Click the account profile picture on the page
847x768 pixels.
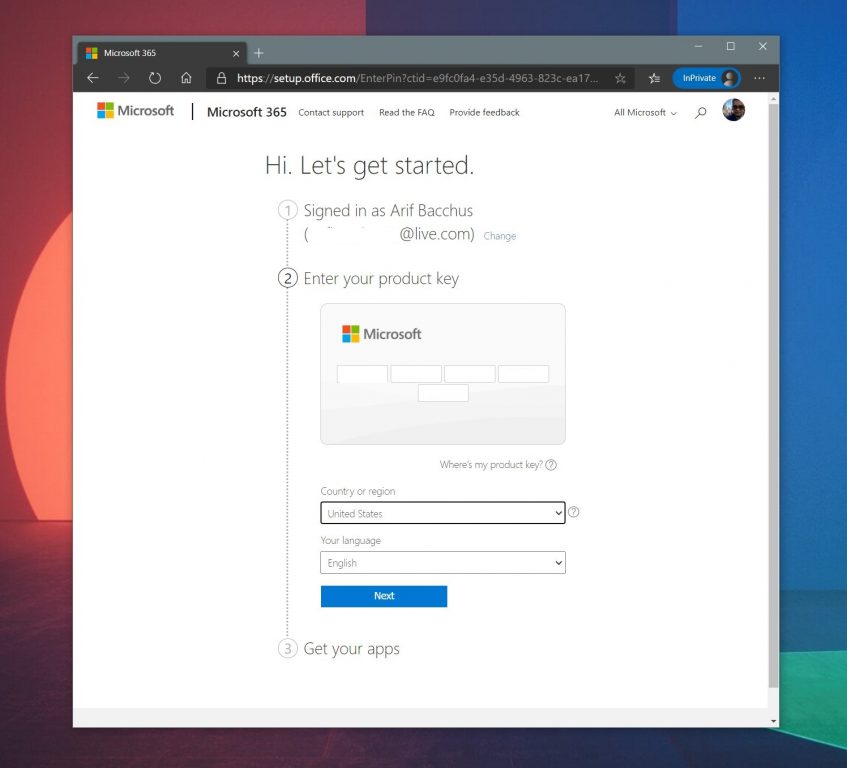(x=733, y=110)
